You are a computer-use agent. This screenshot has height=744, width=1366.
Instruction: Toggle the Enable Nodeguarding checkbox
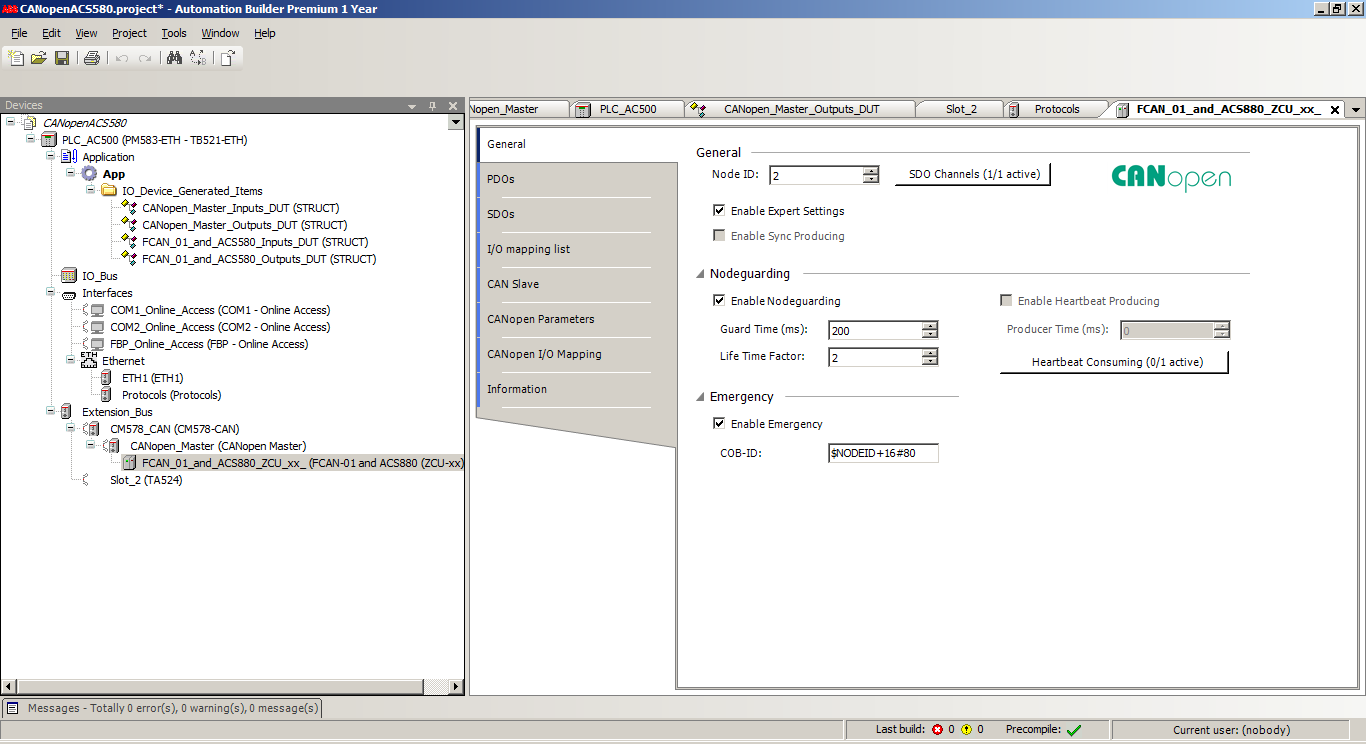coord(719,301)
